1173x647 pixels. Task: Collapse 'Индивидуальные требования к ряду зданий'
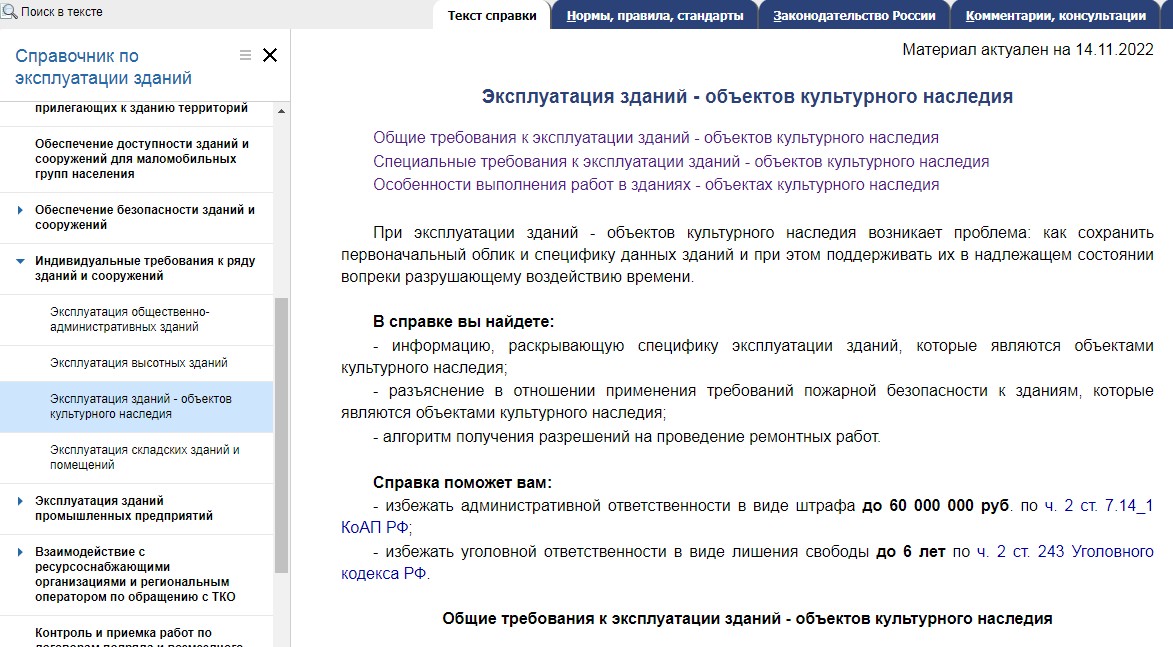click(x=20, y=261)
